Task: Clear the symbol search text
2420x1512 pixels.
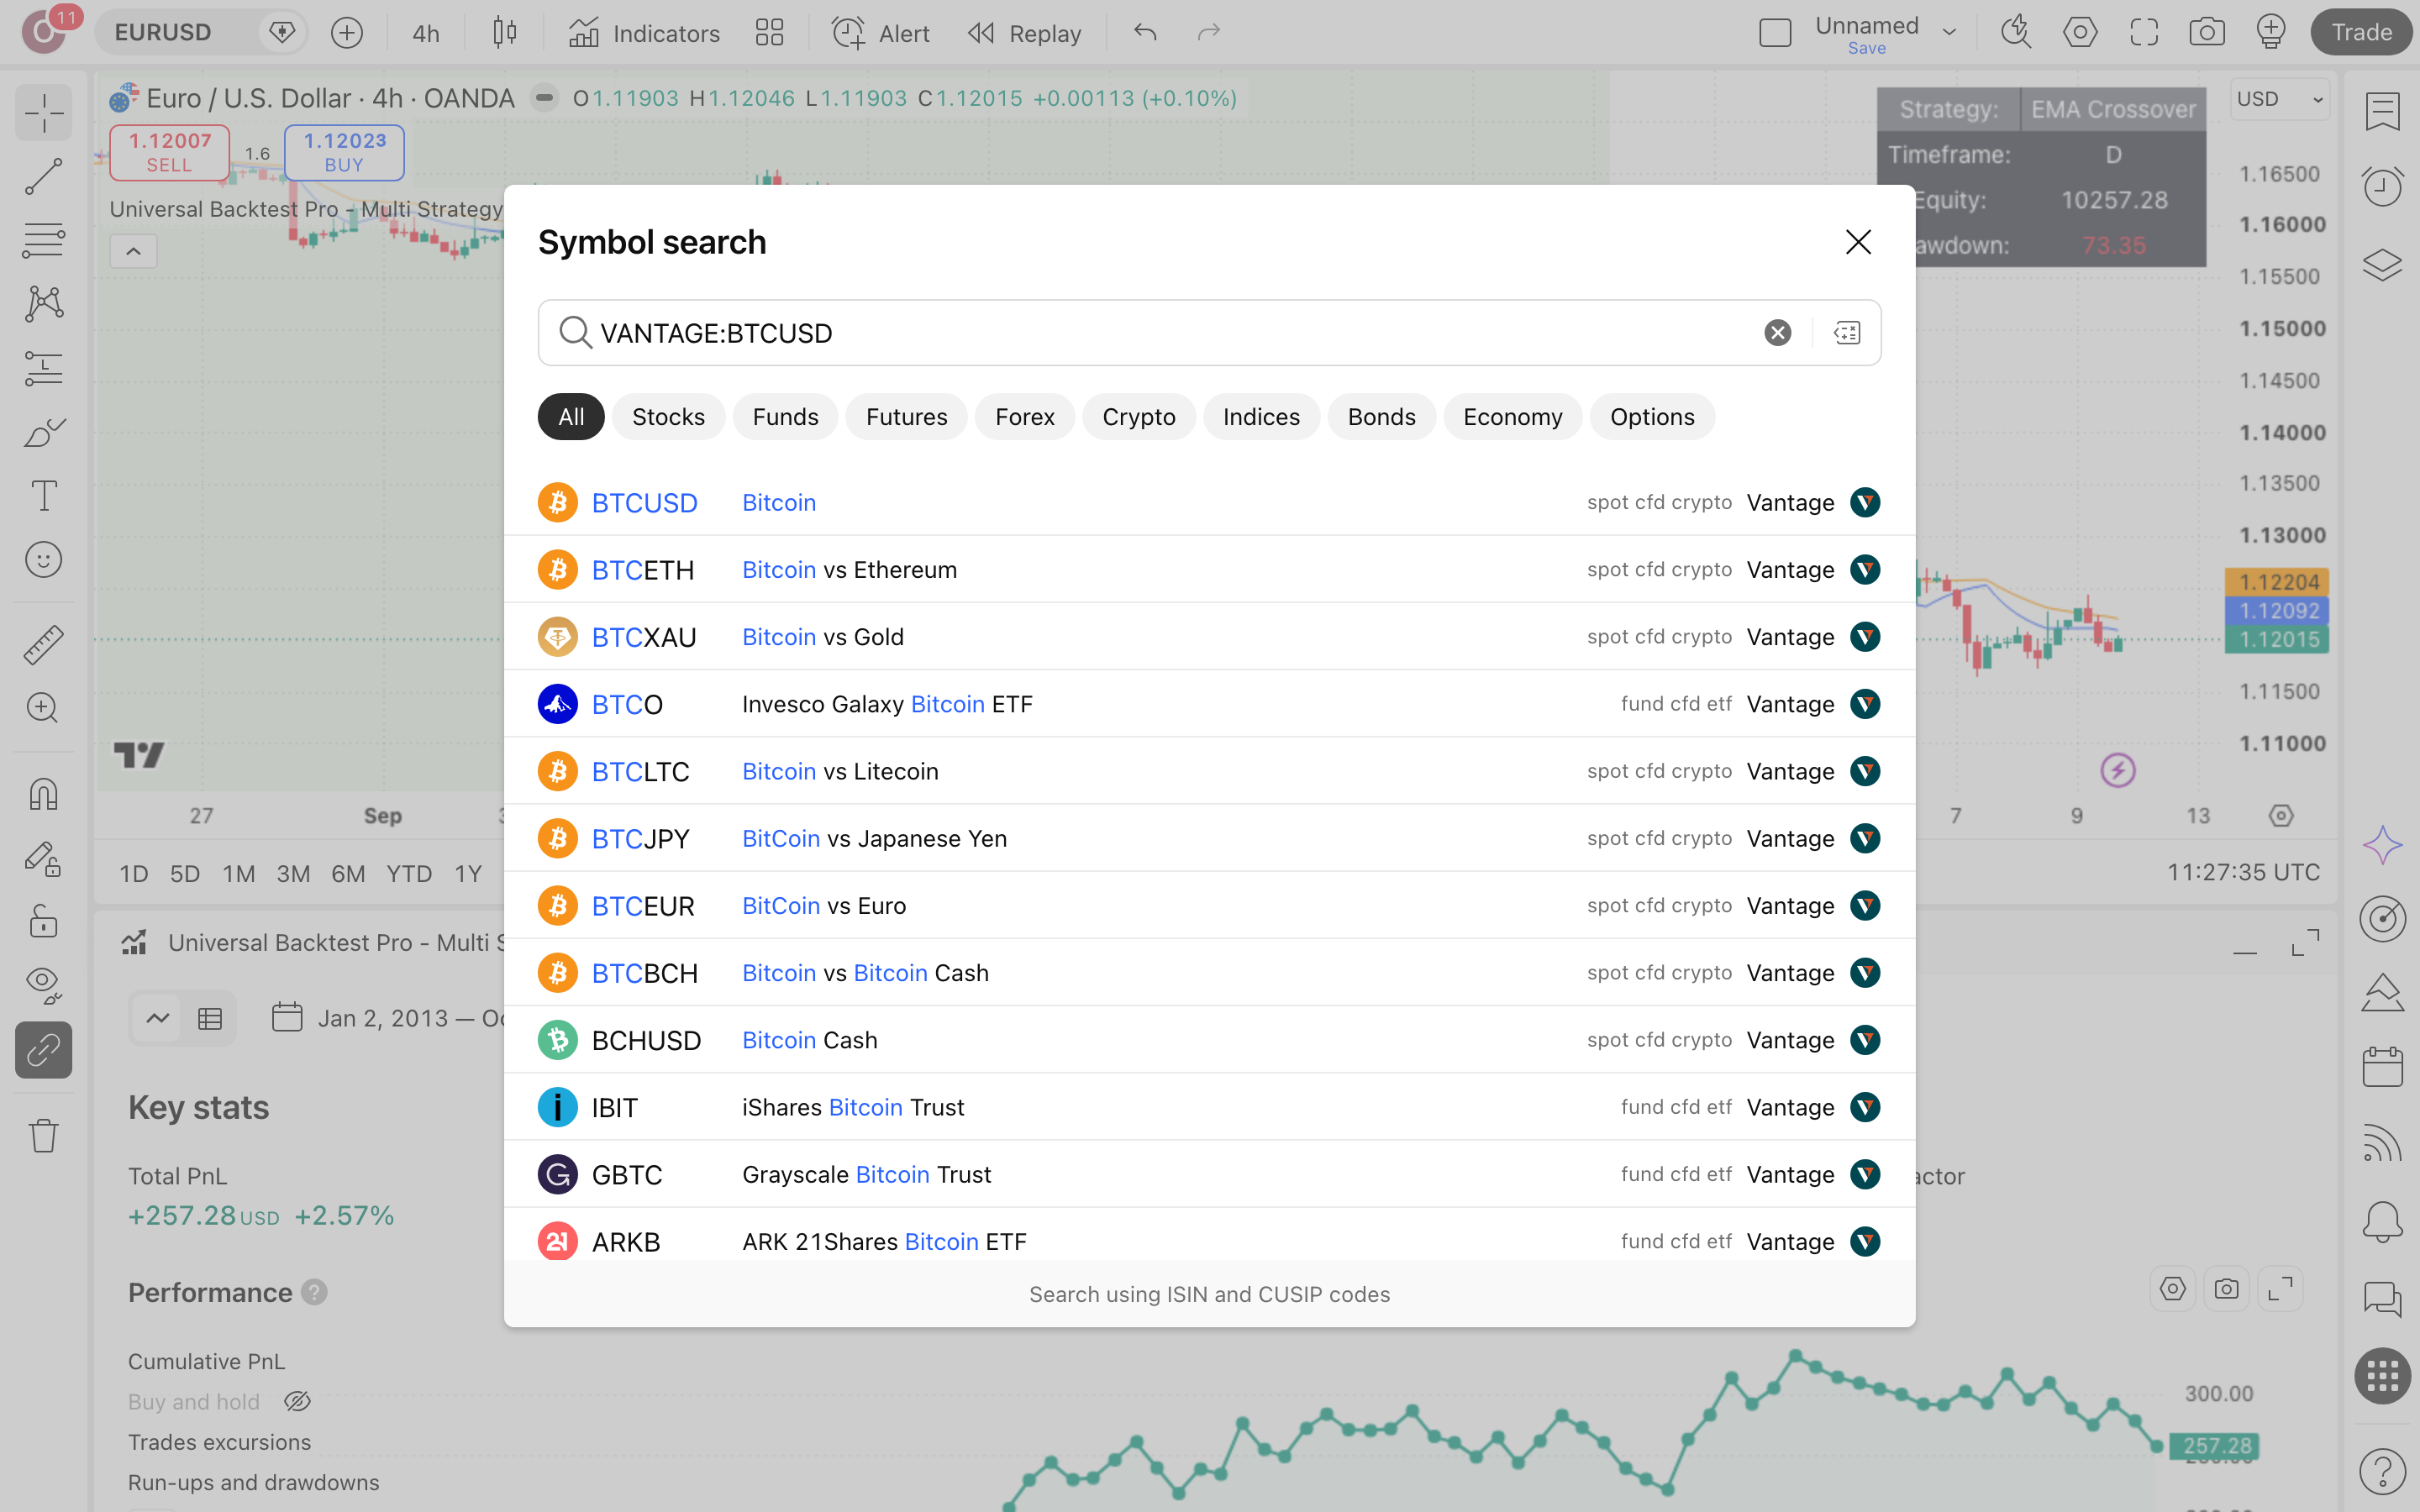Action: (1777, 333)
